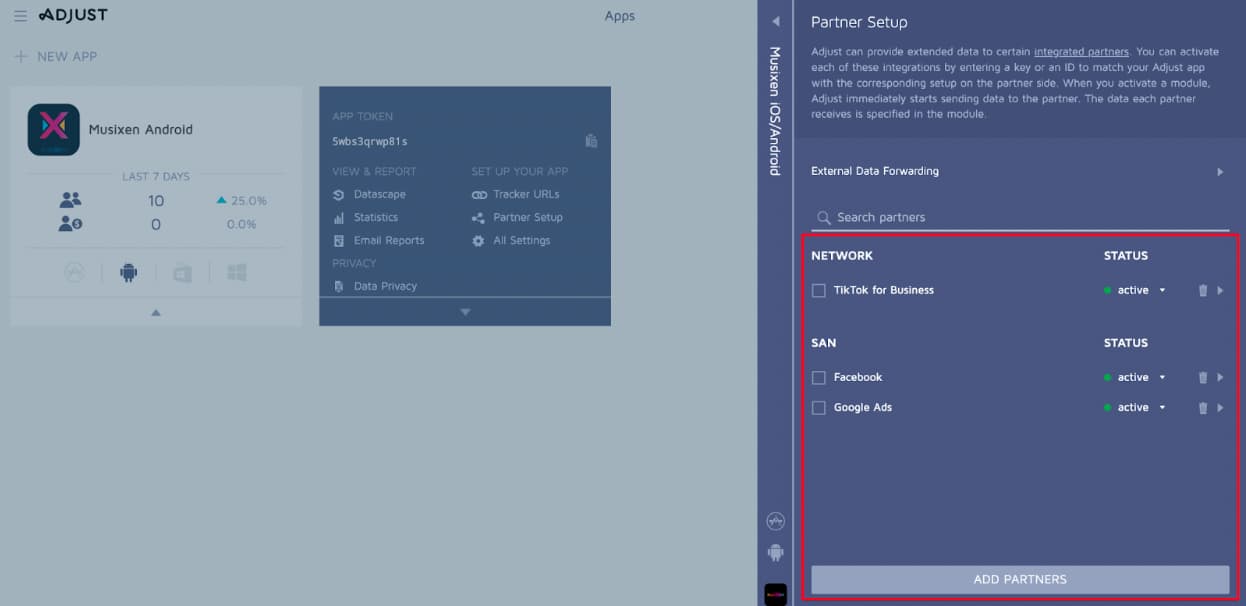The image size is (1246, 606).
Task: Check the TikTok for Business checkbox
Action: pos(818,290)
